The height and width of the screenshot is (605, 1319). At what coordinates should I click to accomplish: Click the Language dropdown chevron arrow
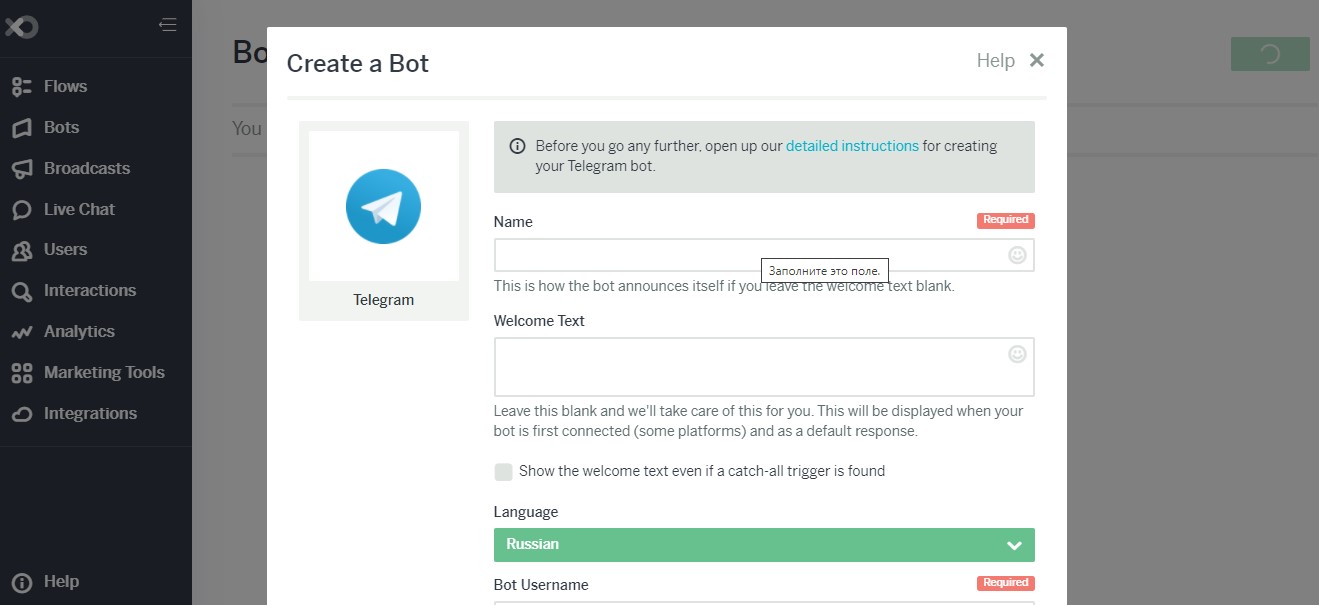(x=1014, y=546)
